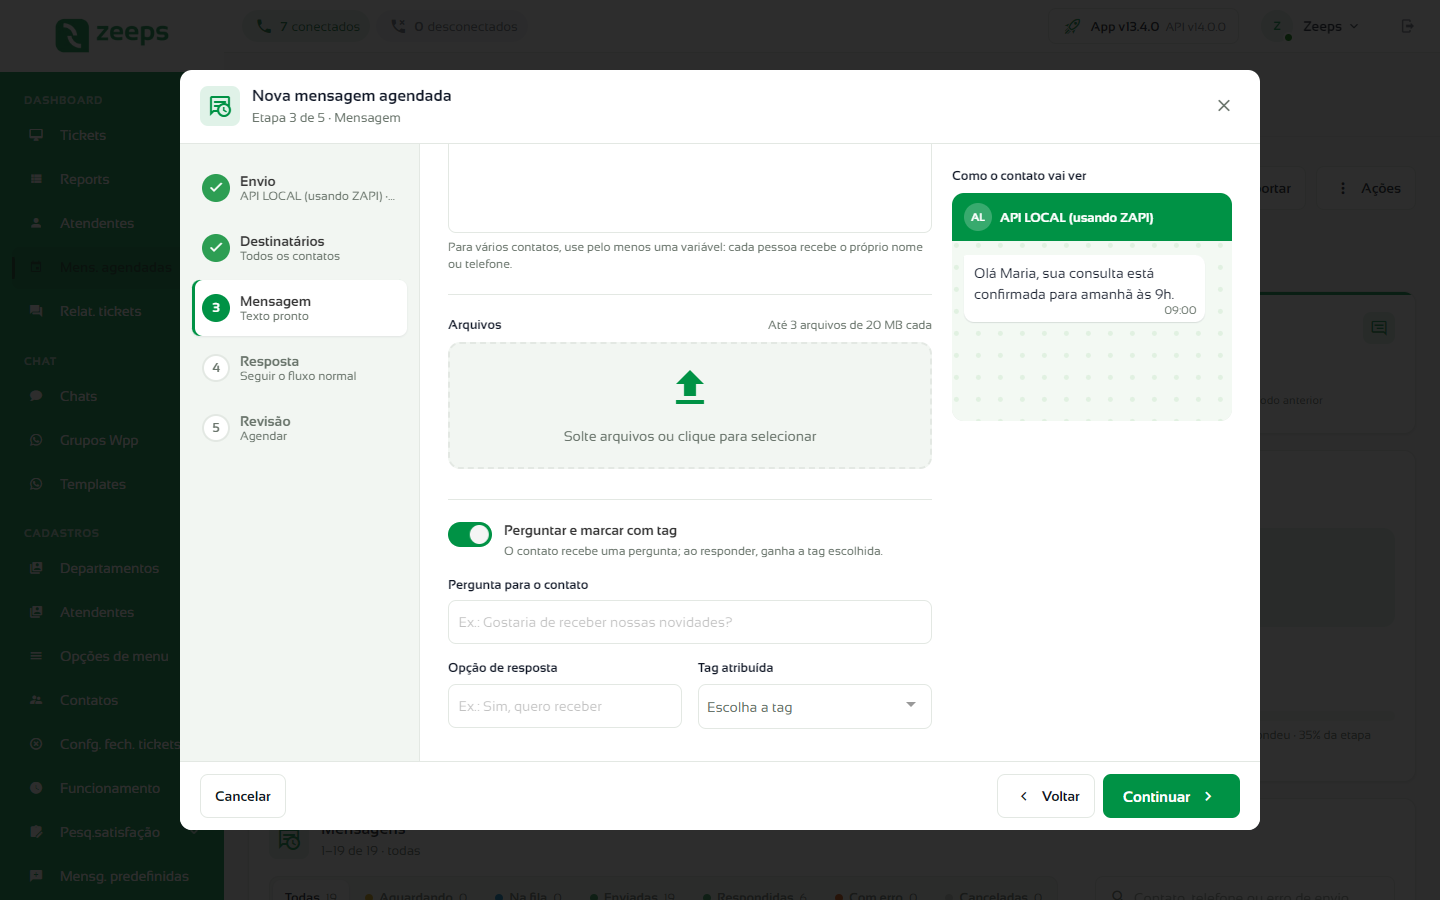This screenshot has width=1440, height=900.
Task: Click the step 4 Resposta number badge
Action: tap(216, 368)
